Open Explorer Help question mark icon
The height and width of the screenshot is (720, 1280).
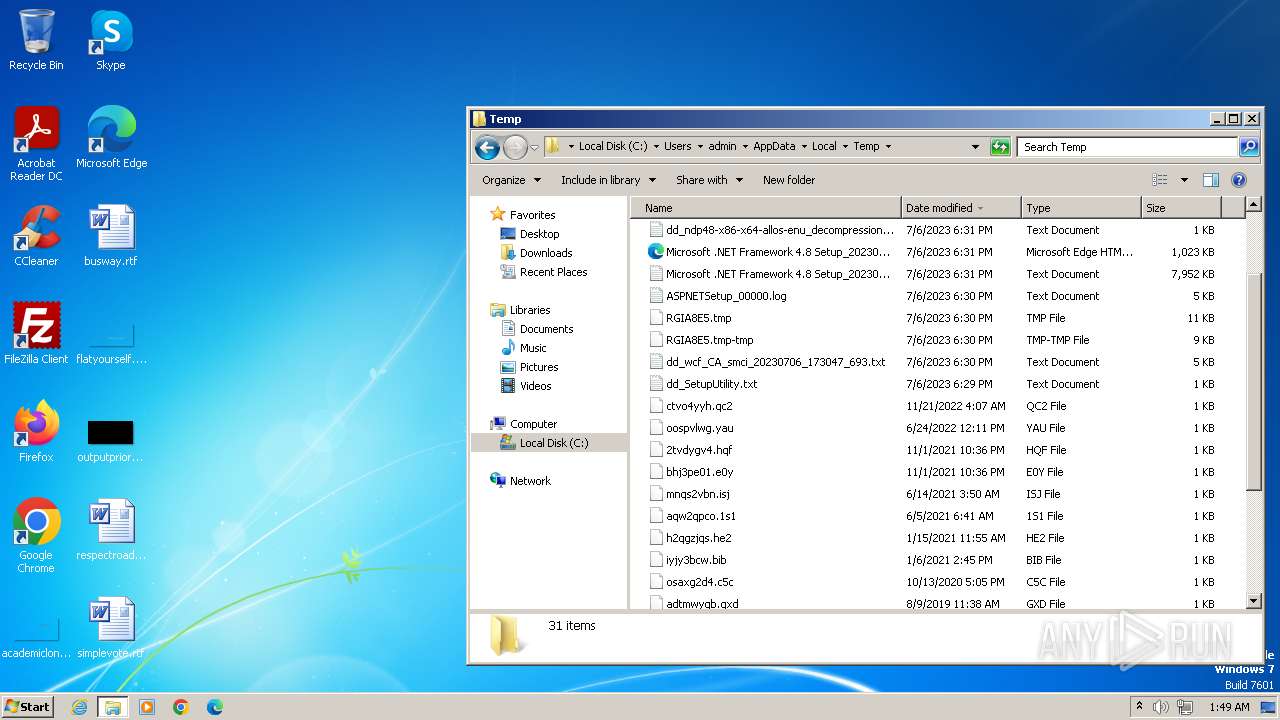tap(1239, 180)
